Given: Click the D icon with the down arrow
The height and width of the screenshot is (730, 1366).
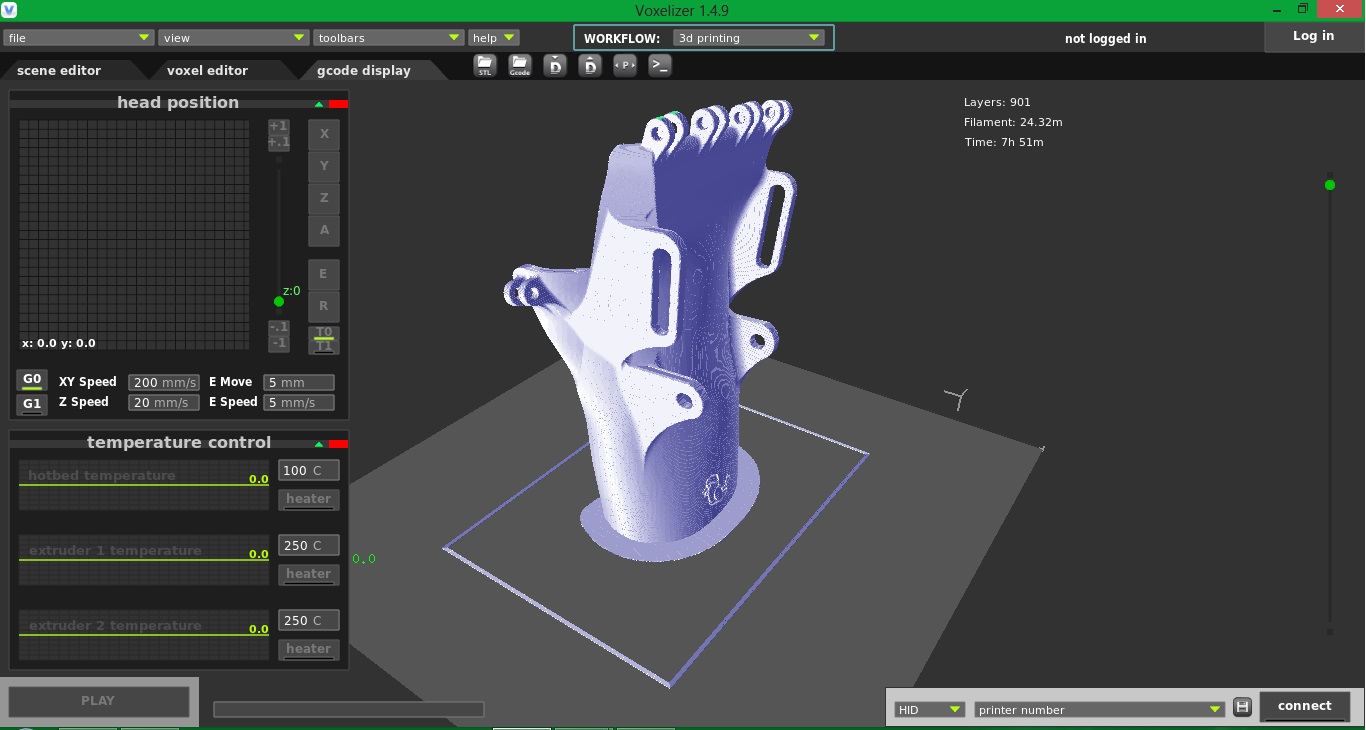Looking at the screenshot, I should (555, 66).
